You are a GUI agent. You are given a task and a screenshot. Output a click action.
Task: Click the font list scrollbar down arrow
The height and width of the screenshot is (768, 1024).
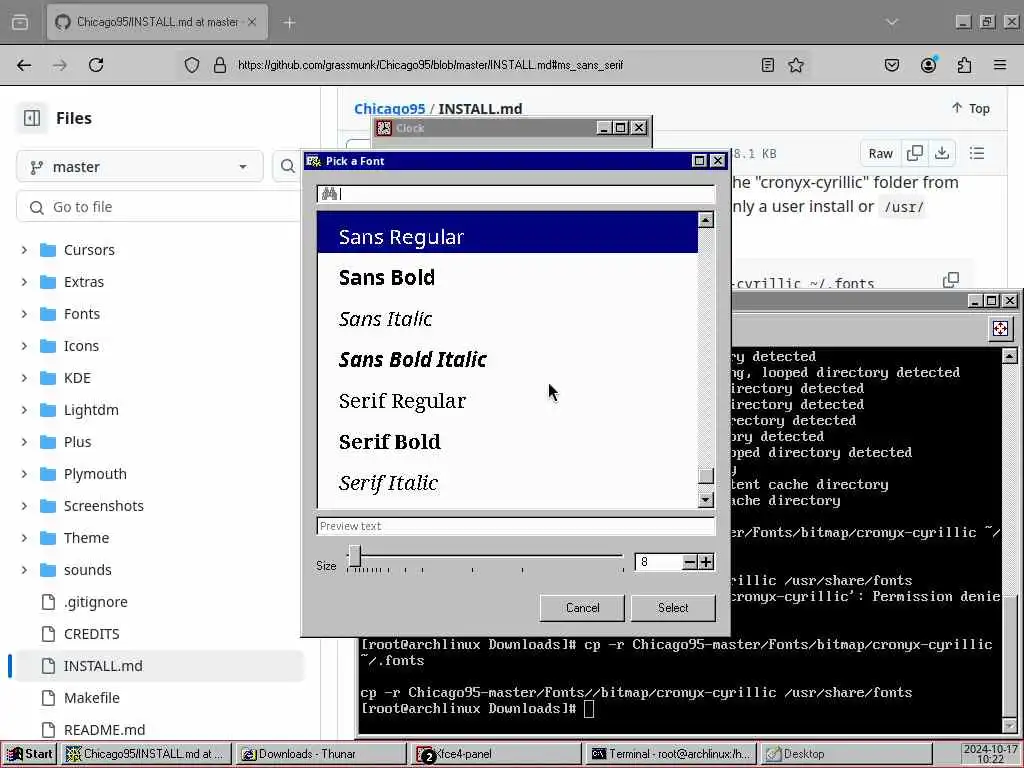click(705, 500)
